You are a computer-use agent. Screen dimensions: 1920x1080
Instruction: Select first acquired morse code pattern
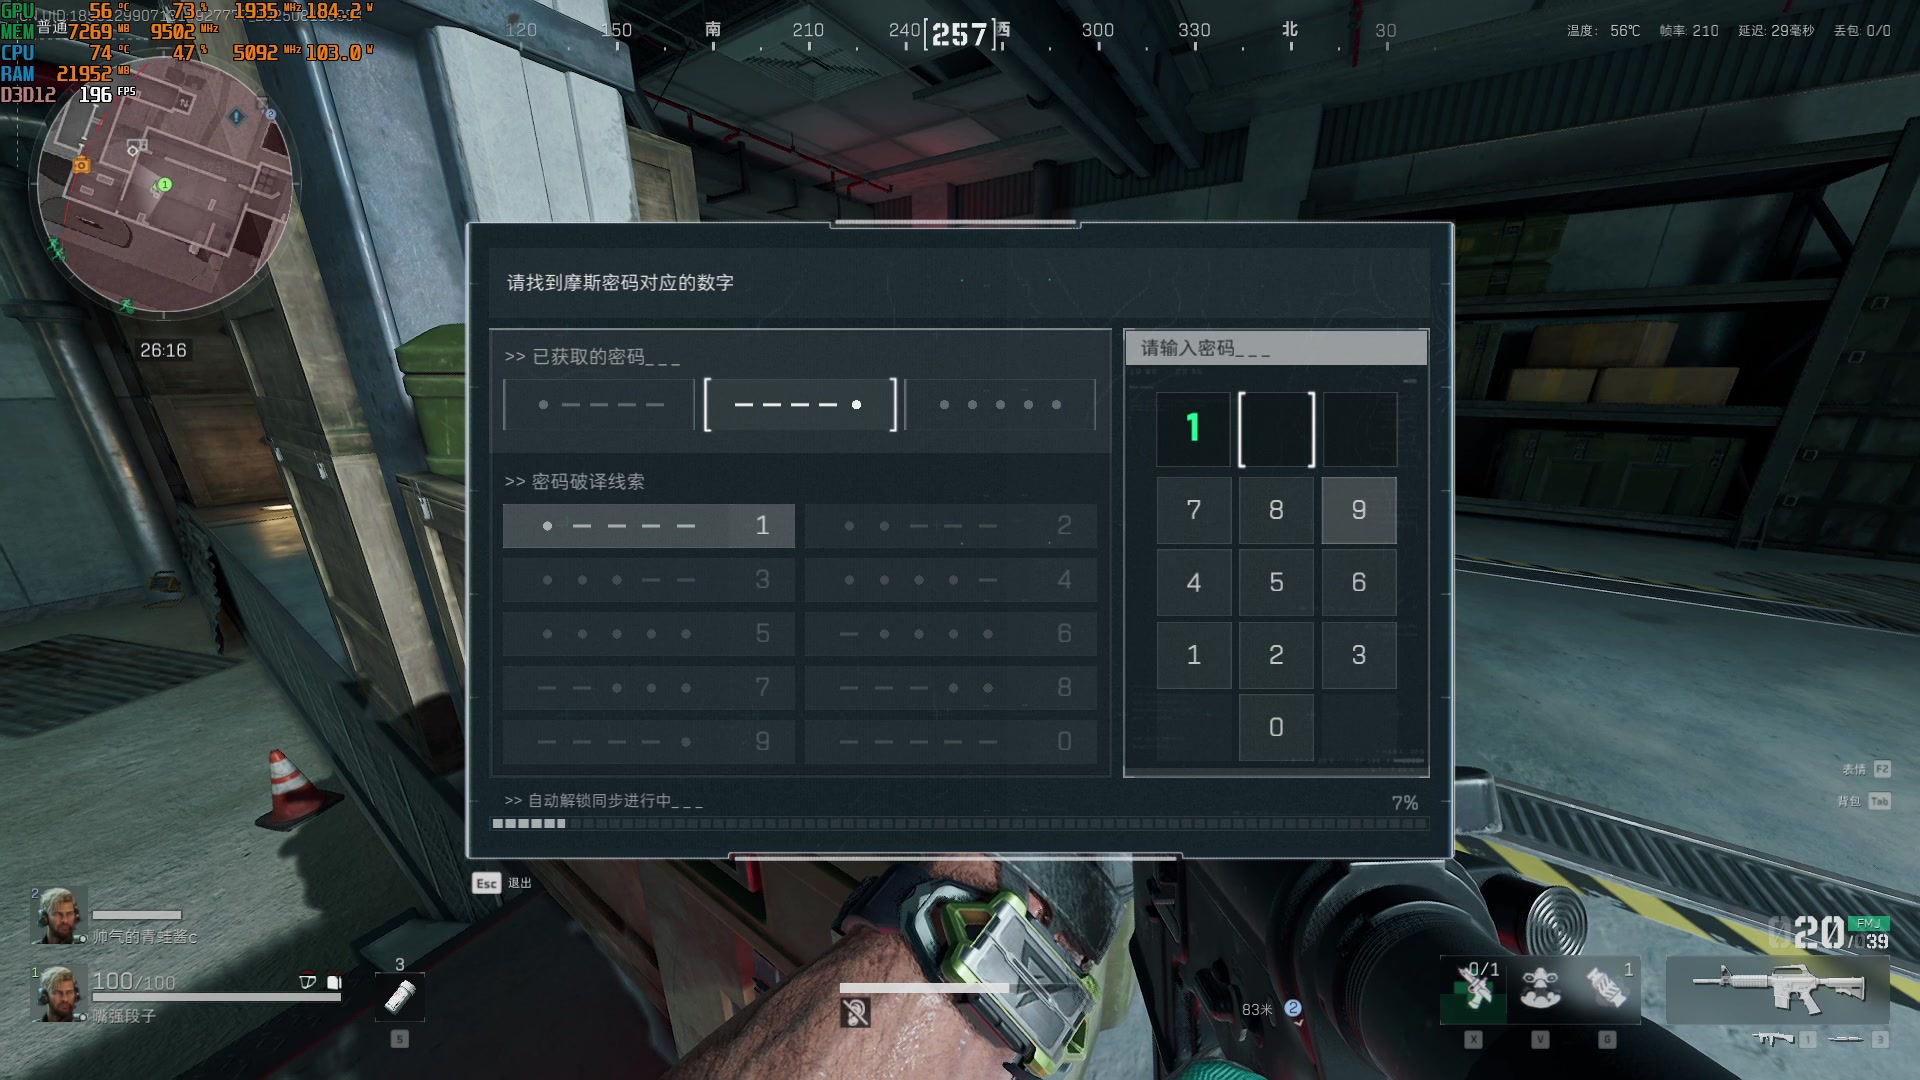click(599, 405)
